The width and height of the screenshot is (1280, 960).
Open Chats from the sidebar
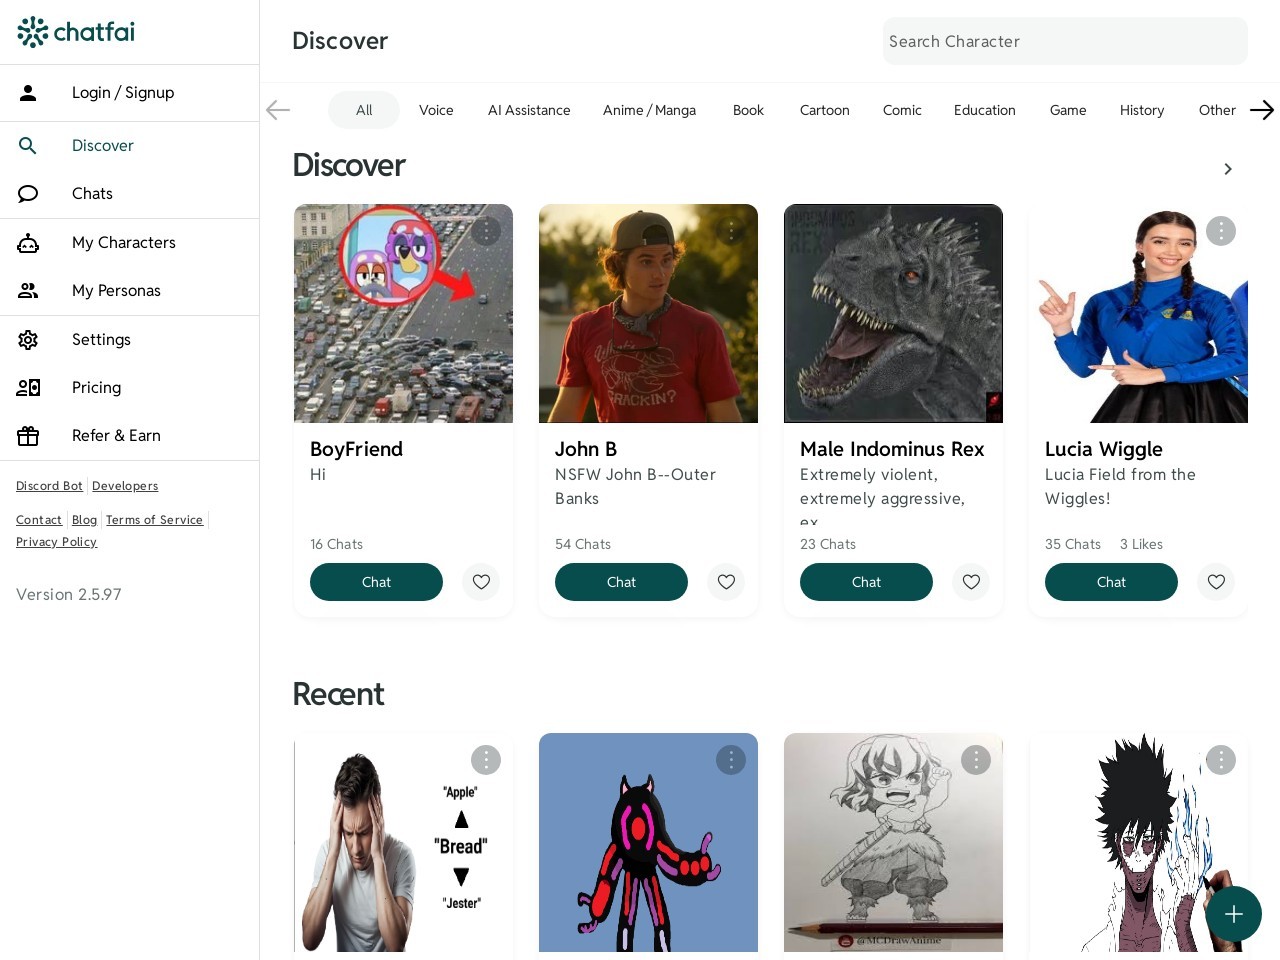click(x=92, y=194)
